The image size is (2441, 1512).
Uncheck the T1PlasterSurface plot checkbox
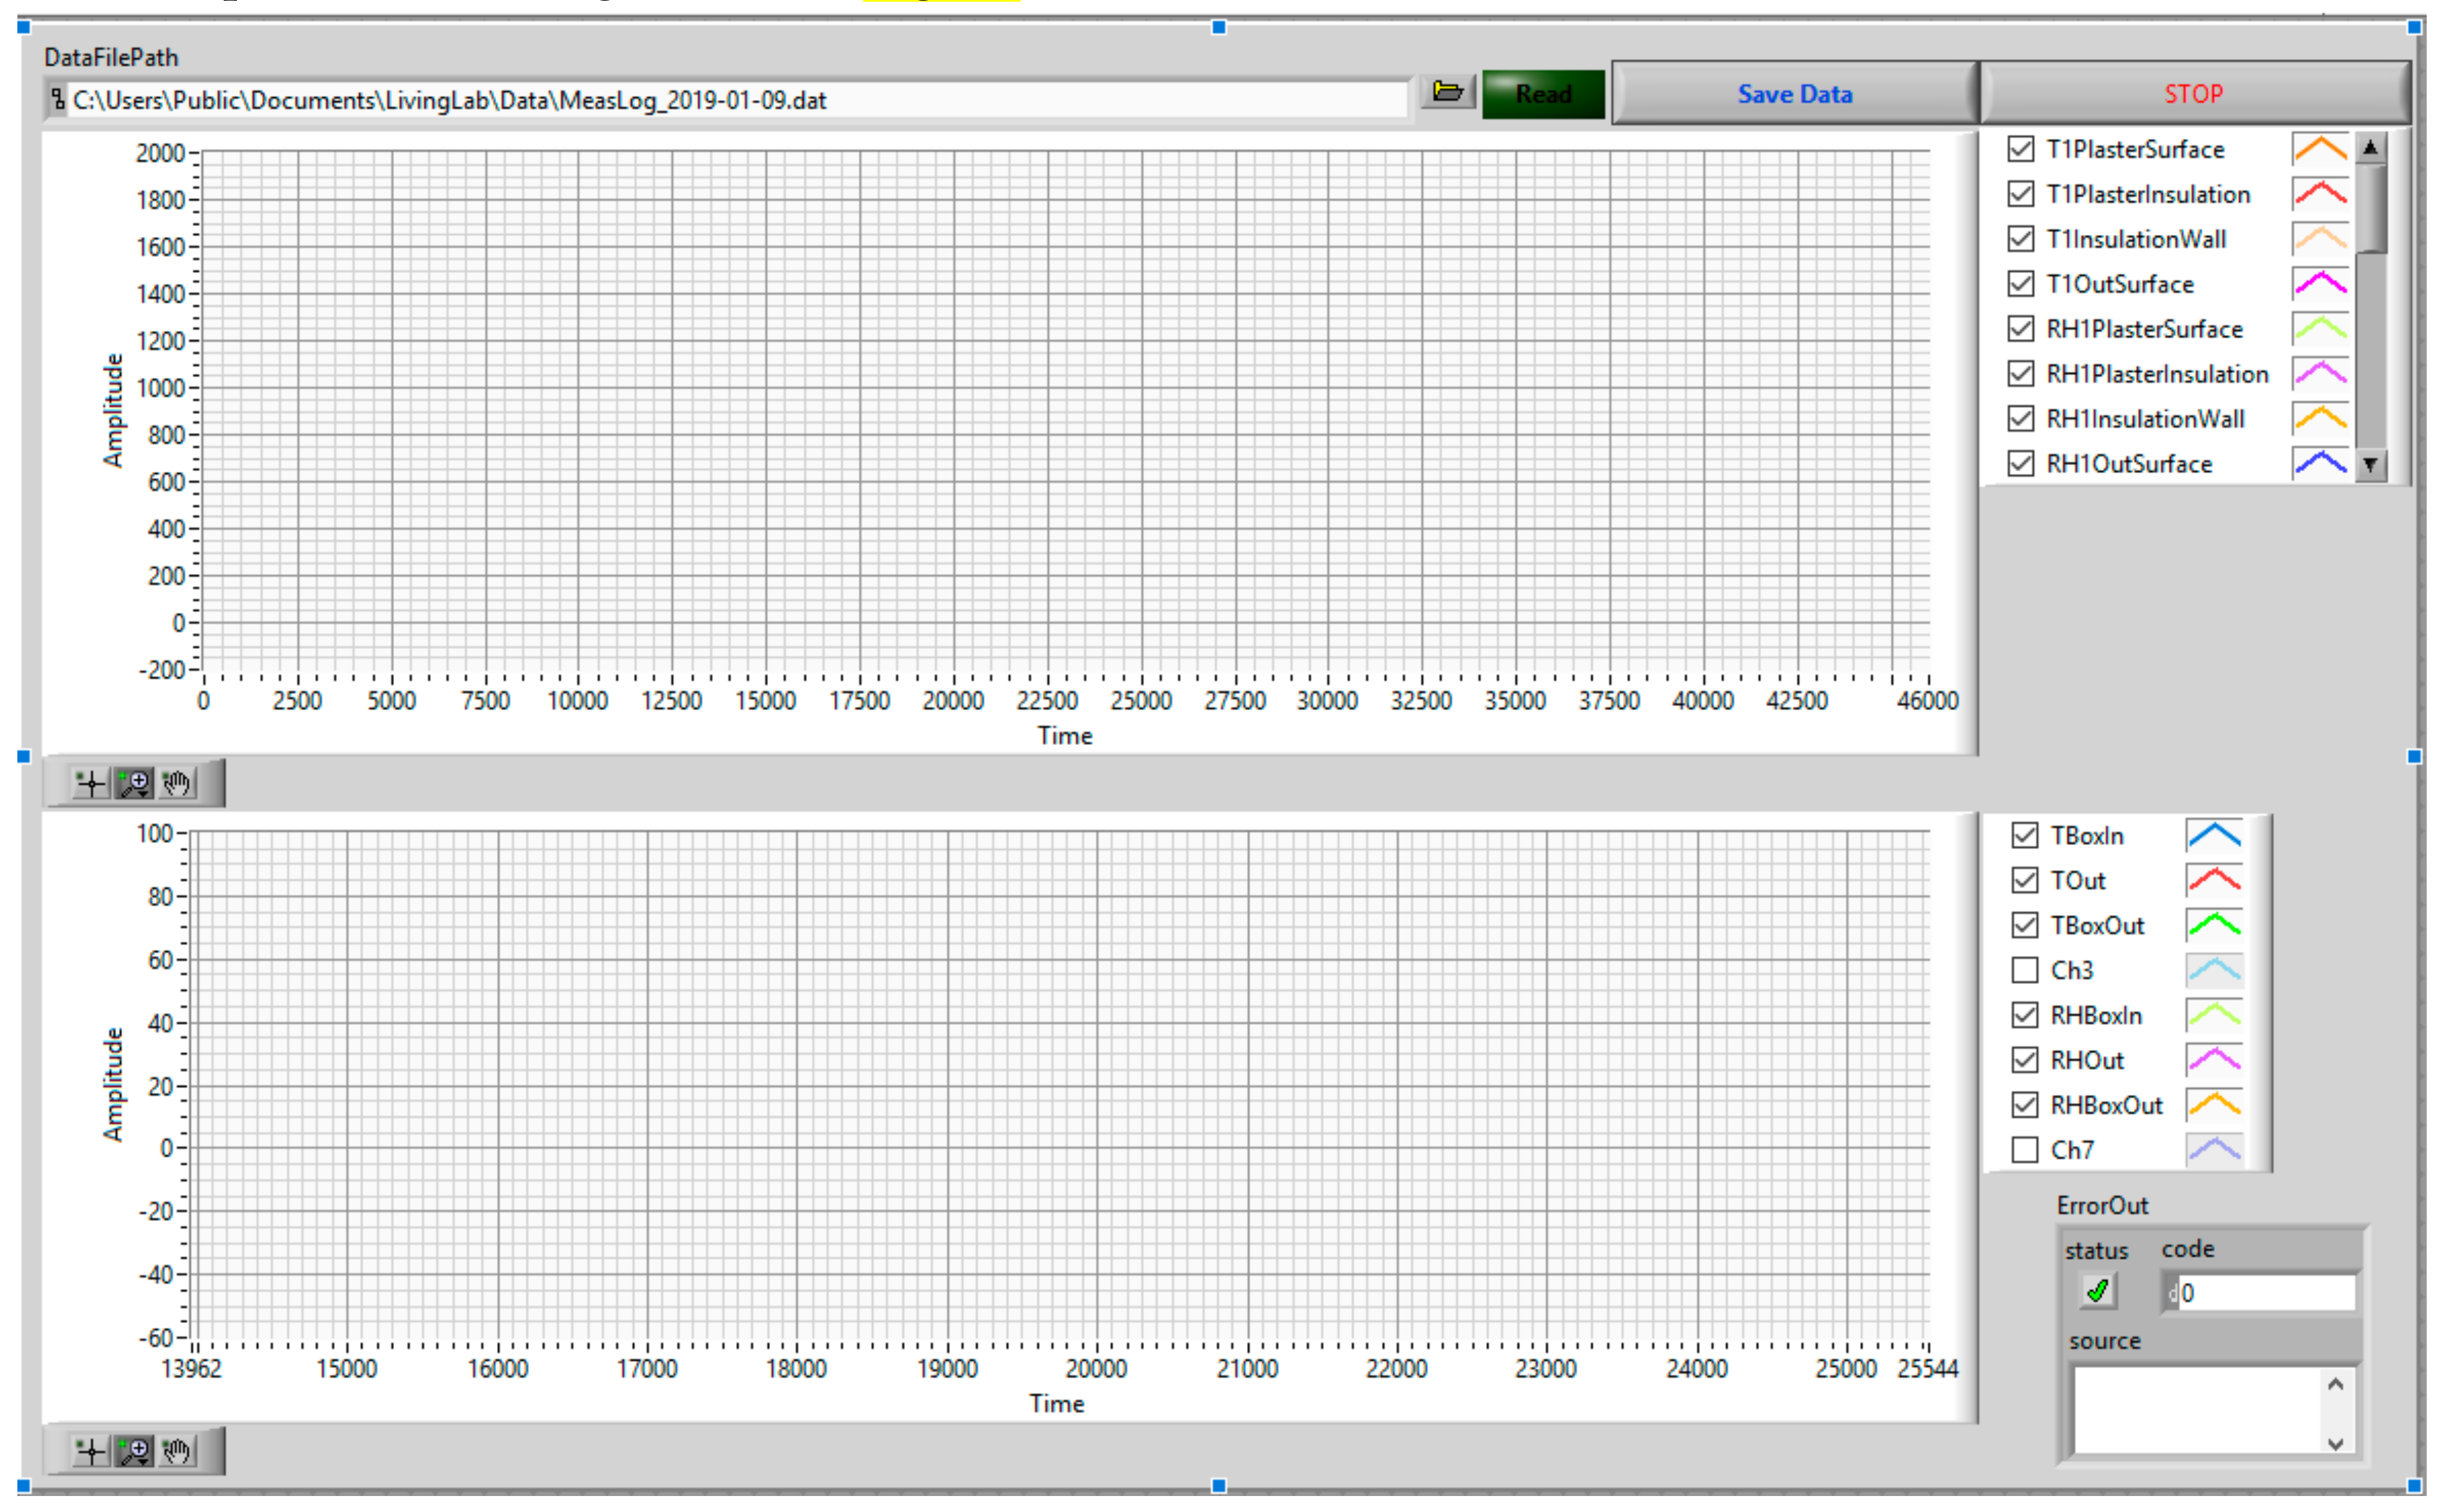click(2020, 149)
